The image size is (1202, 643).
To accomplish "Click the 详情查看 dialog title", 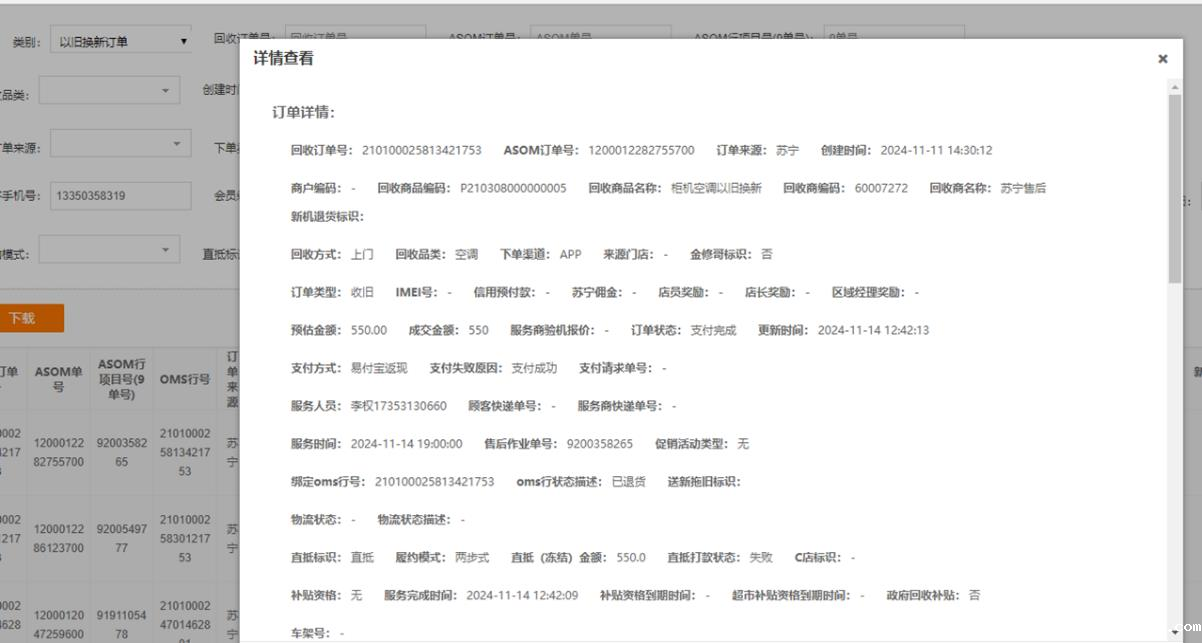I will click(x=283, y=58).
